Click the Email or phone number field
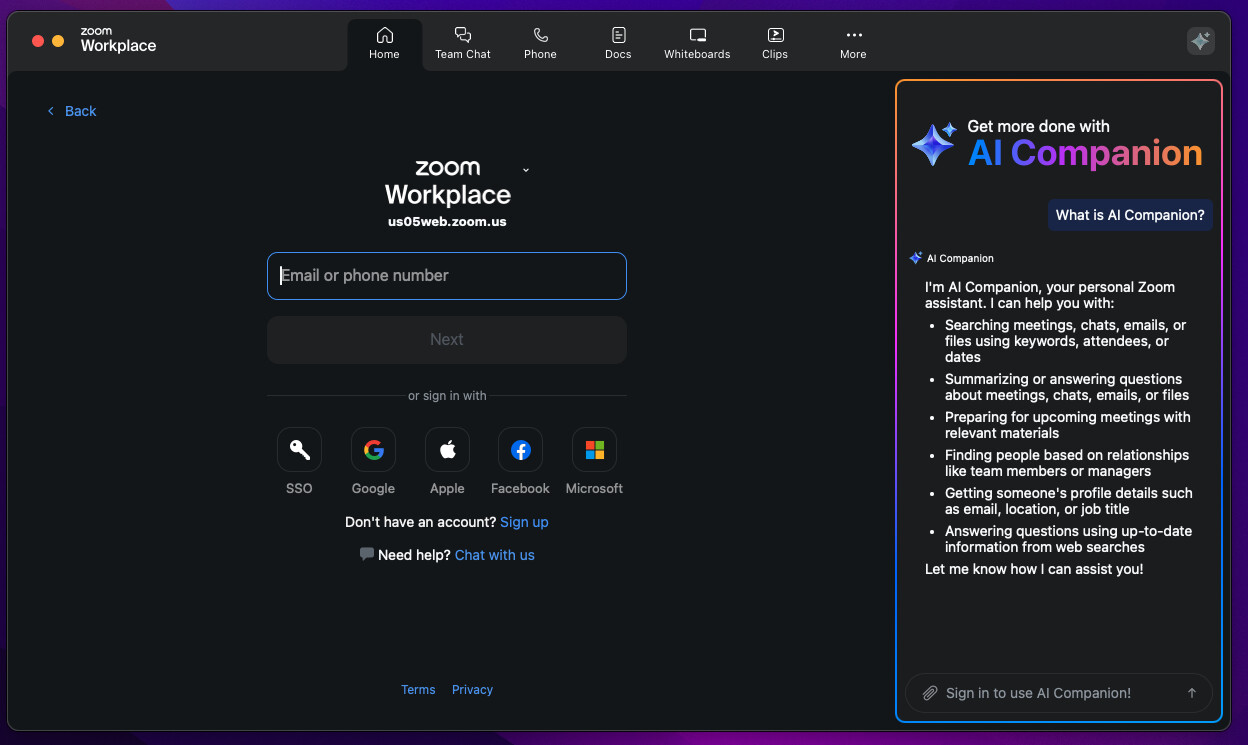This screenshot has height=745, width=1248. 447,276
